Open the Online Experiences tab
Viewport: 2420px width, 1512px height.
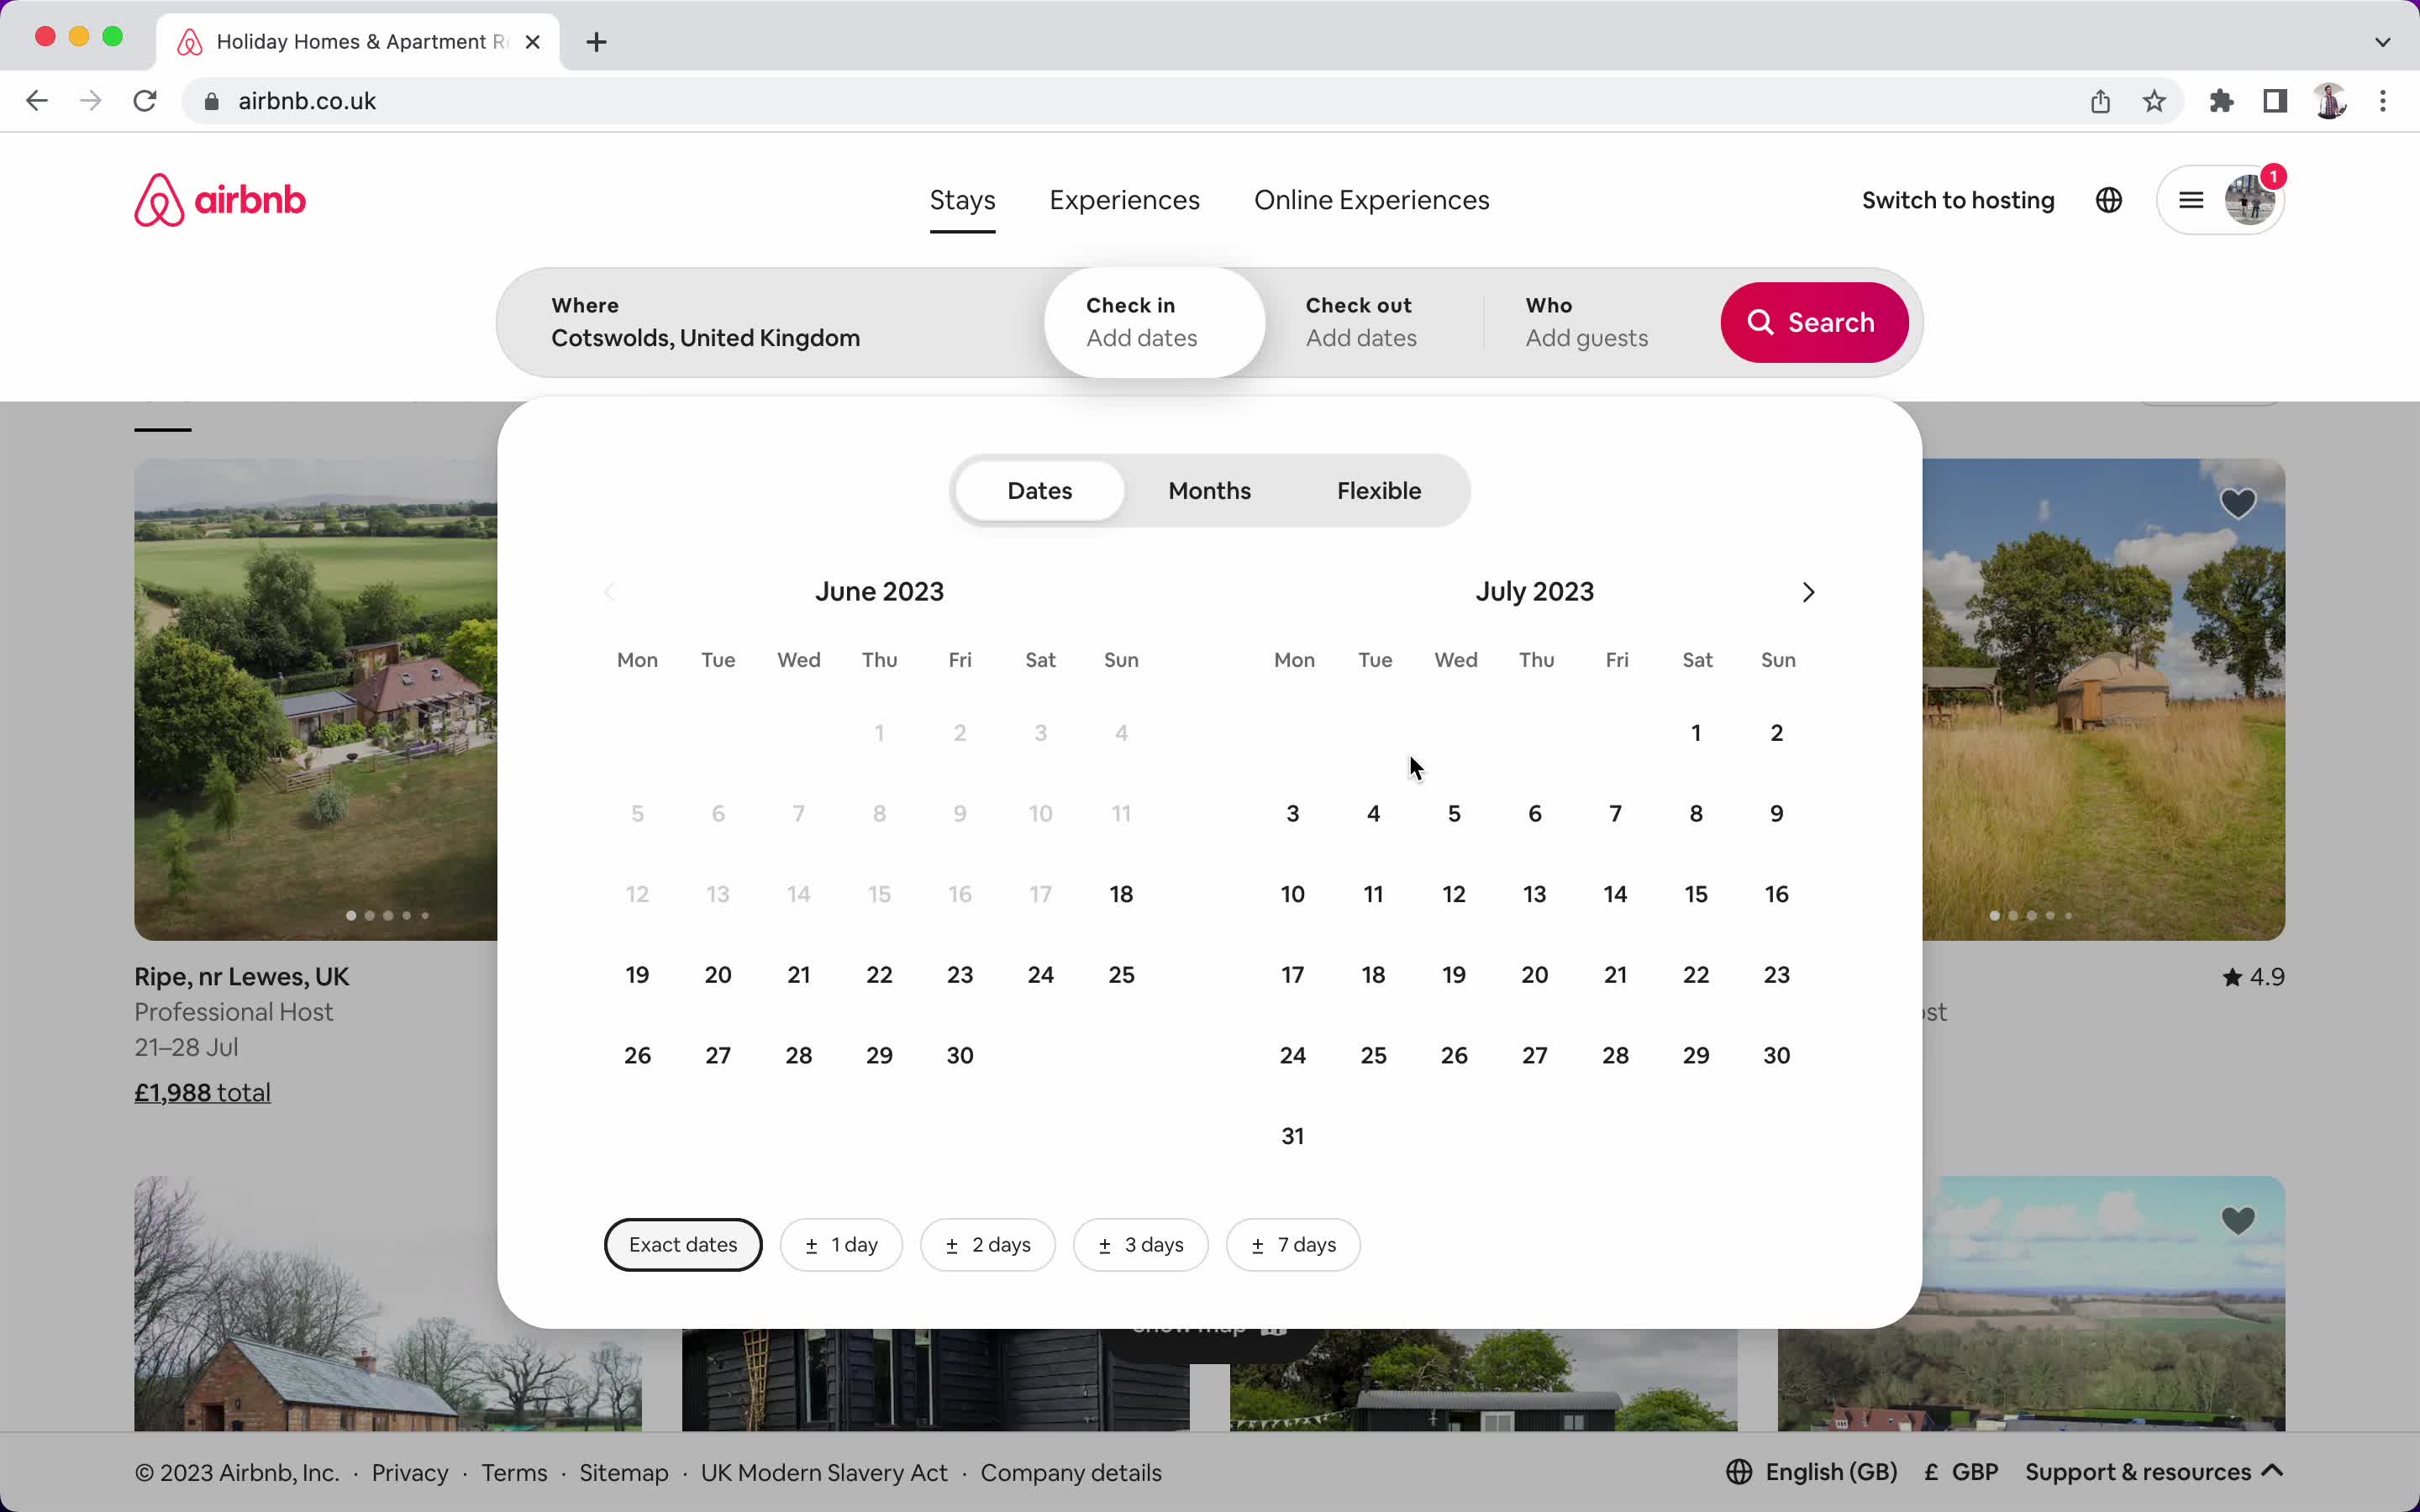pyautogui.click(x=1371, y=199)
